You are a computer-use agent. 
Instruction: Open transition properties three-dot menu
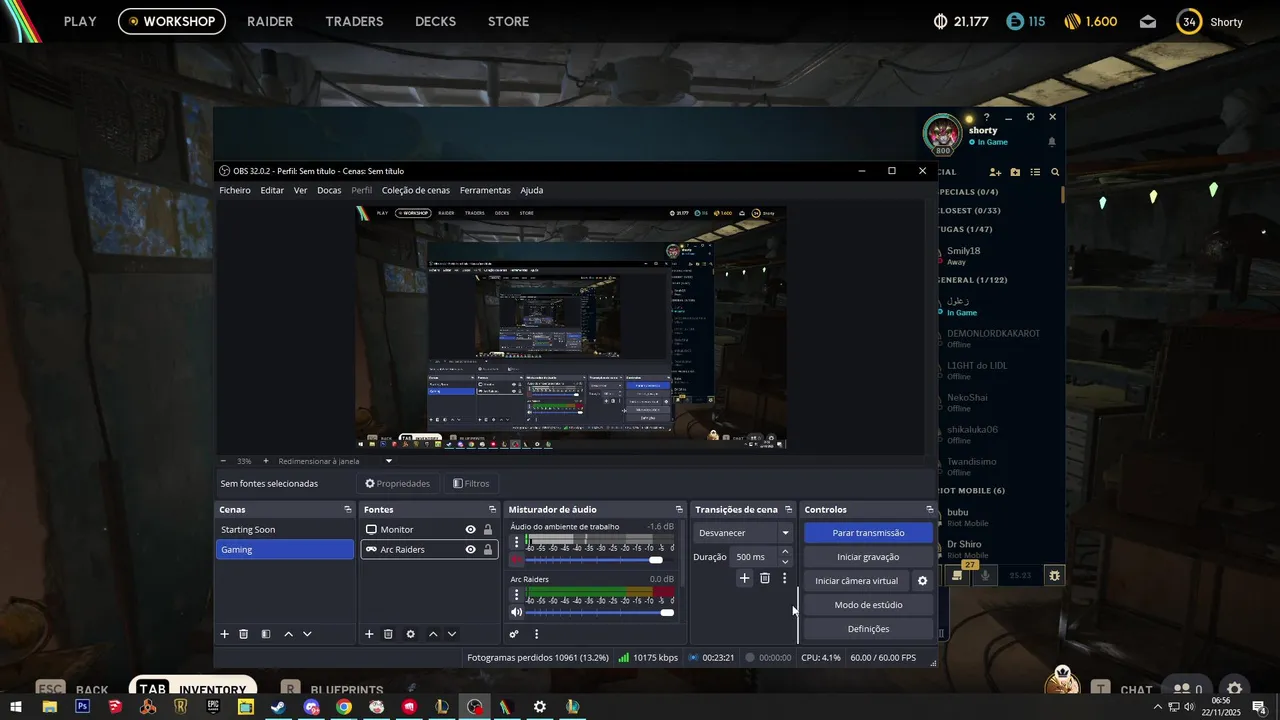coord(785,578)
